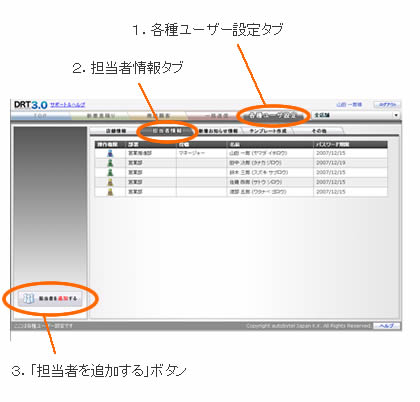420x402 pixels.
Task: Click the blue manager icon for 山田 一郎
Action: coord(110,153)
